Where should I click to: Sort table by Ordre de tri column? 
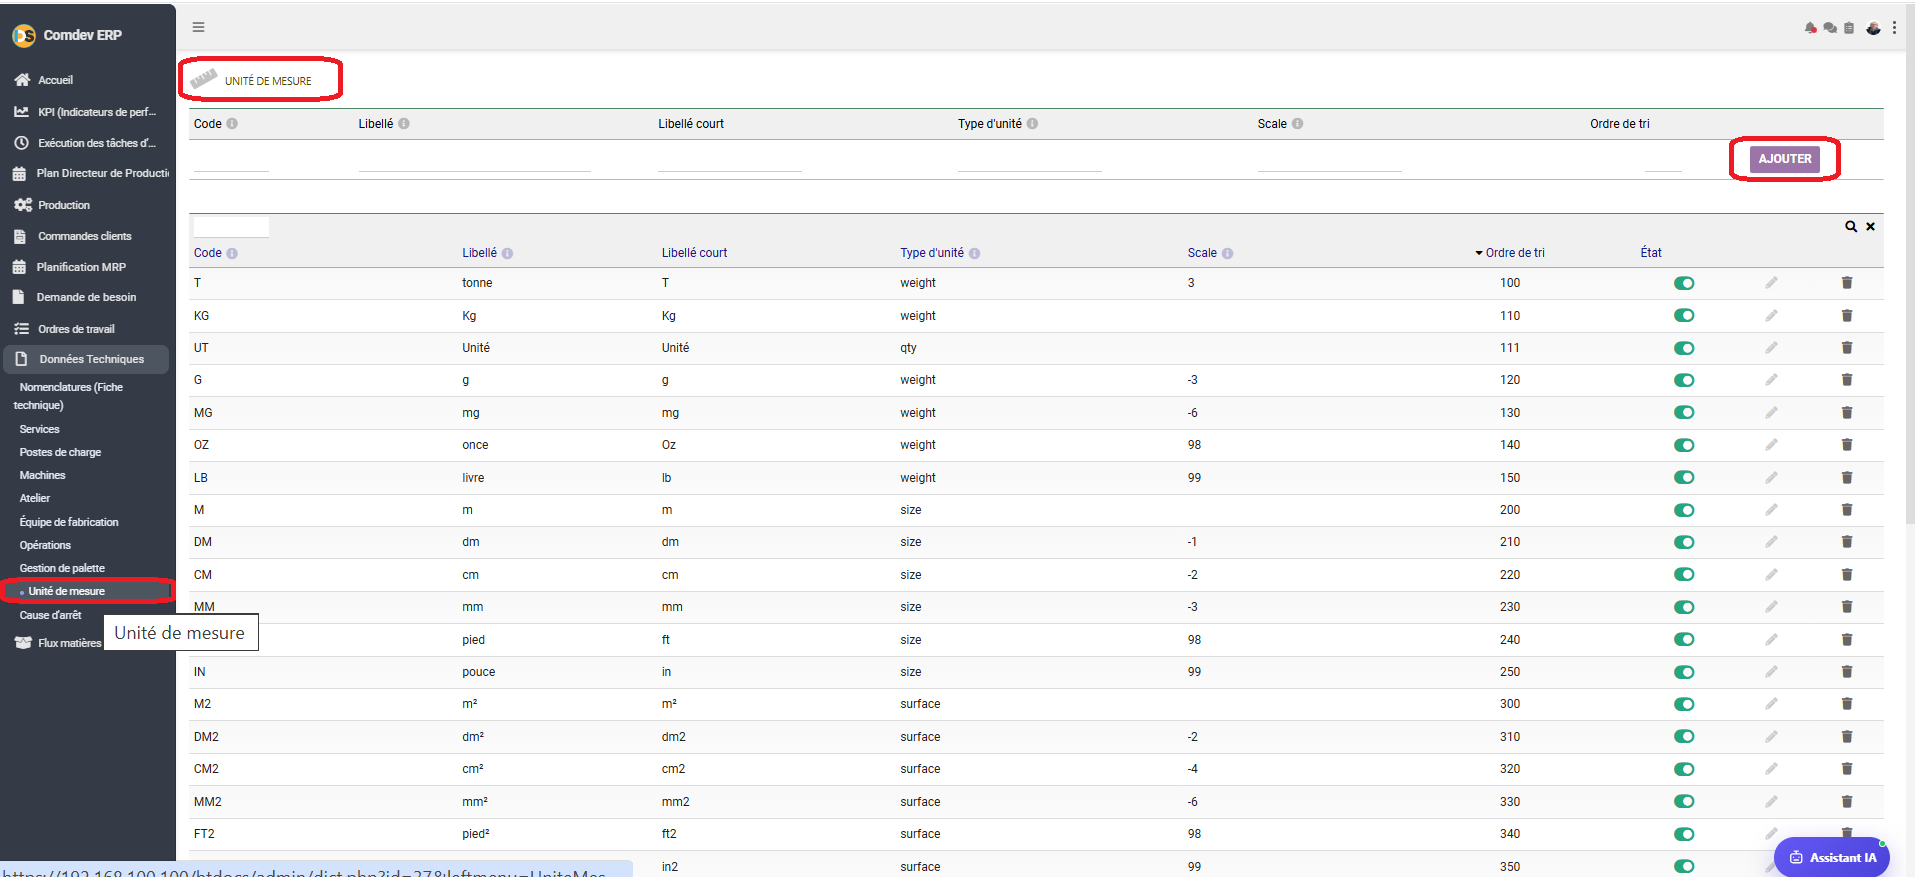[1514, 253]
